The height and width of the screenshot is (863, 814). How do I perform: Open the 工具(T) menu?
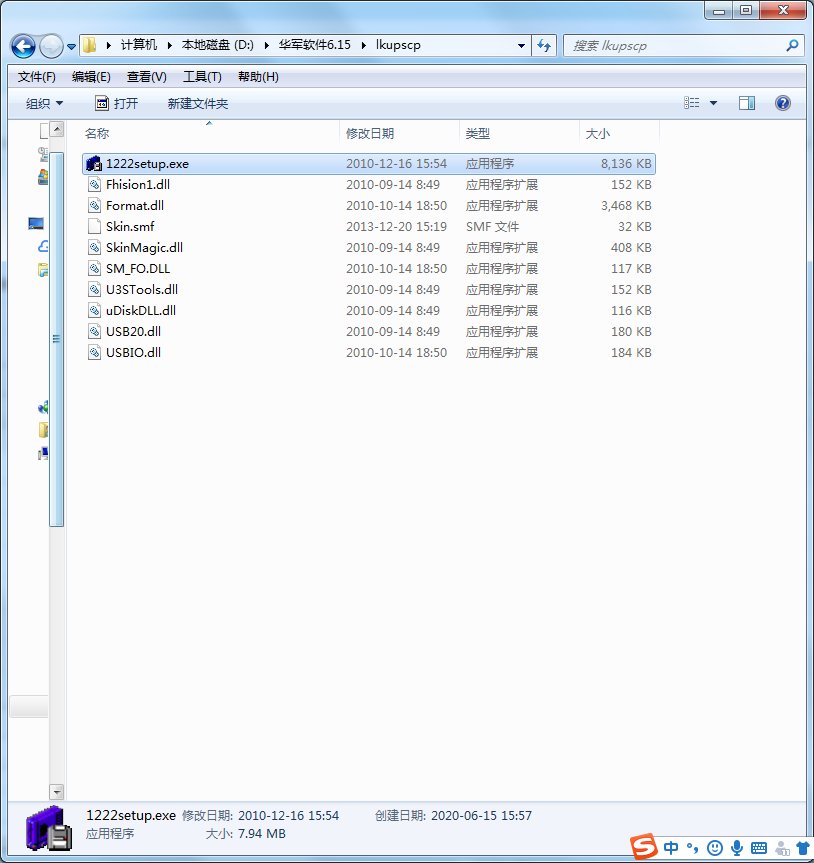[202, 77]
